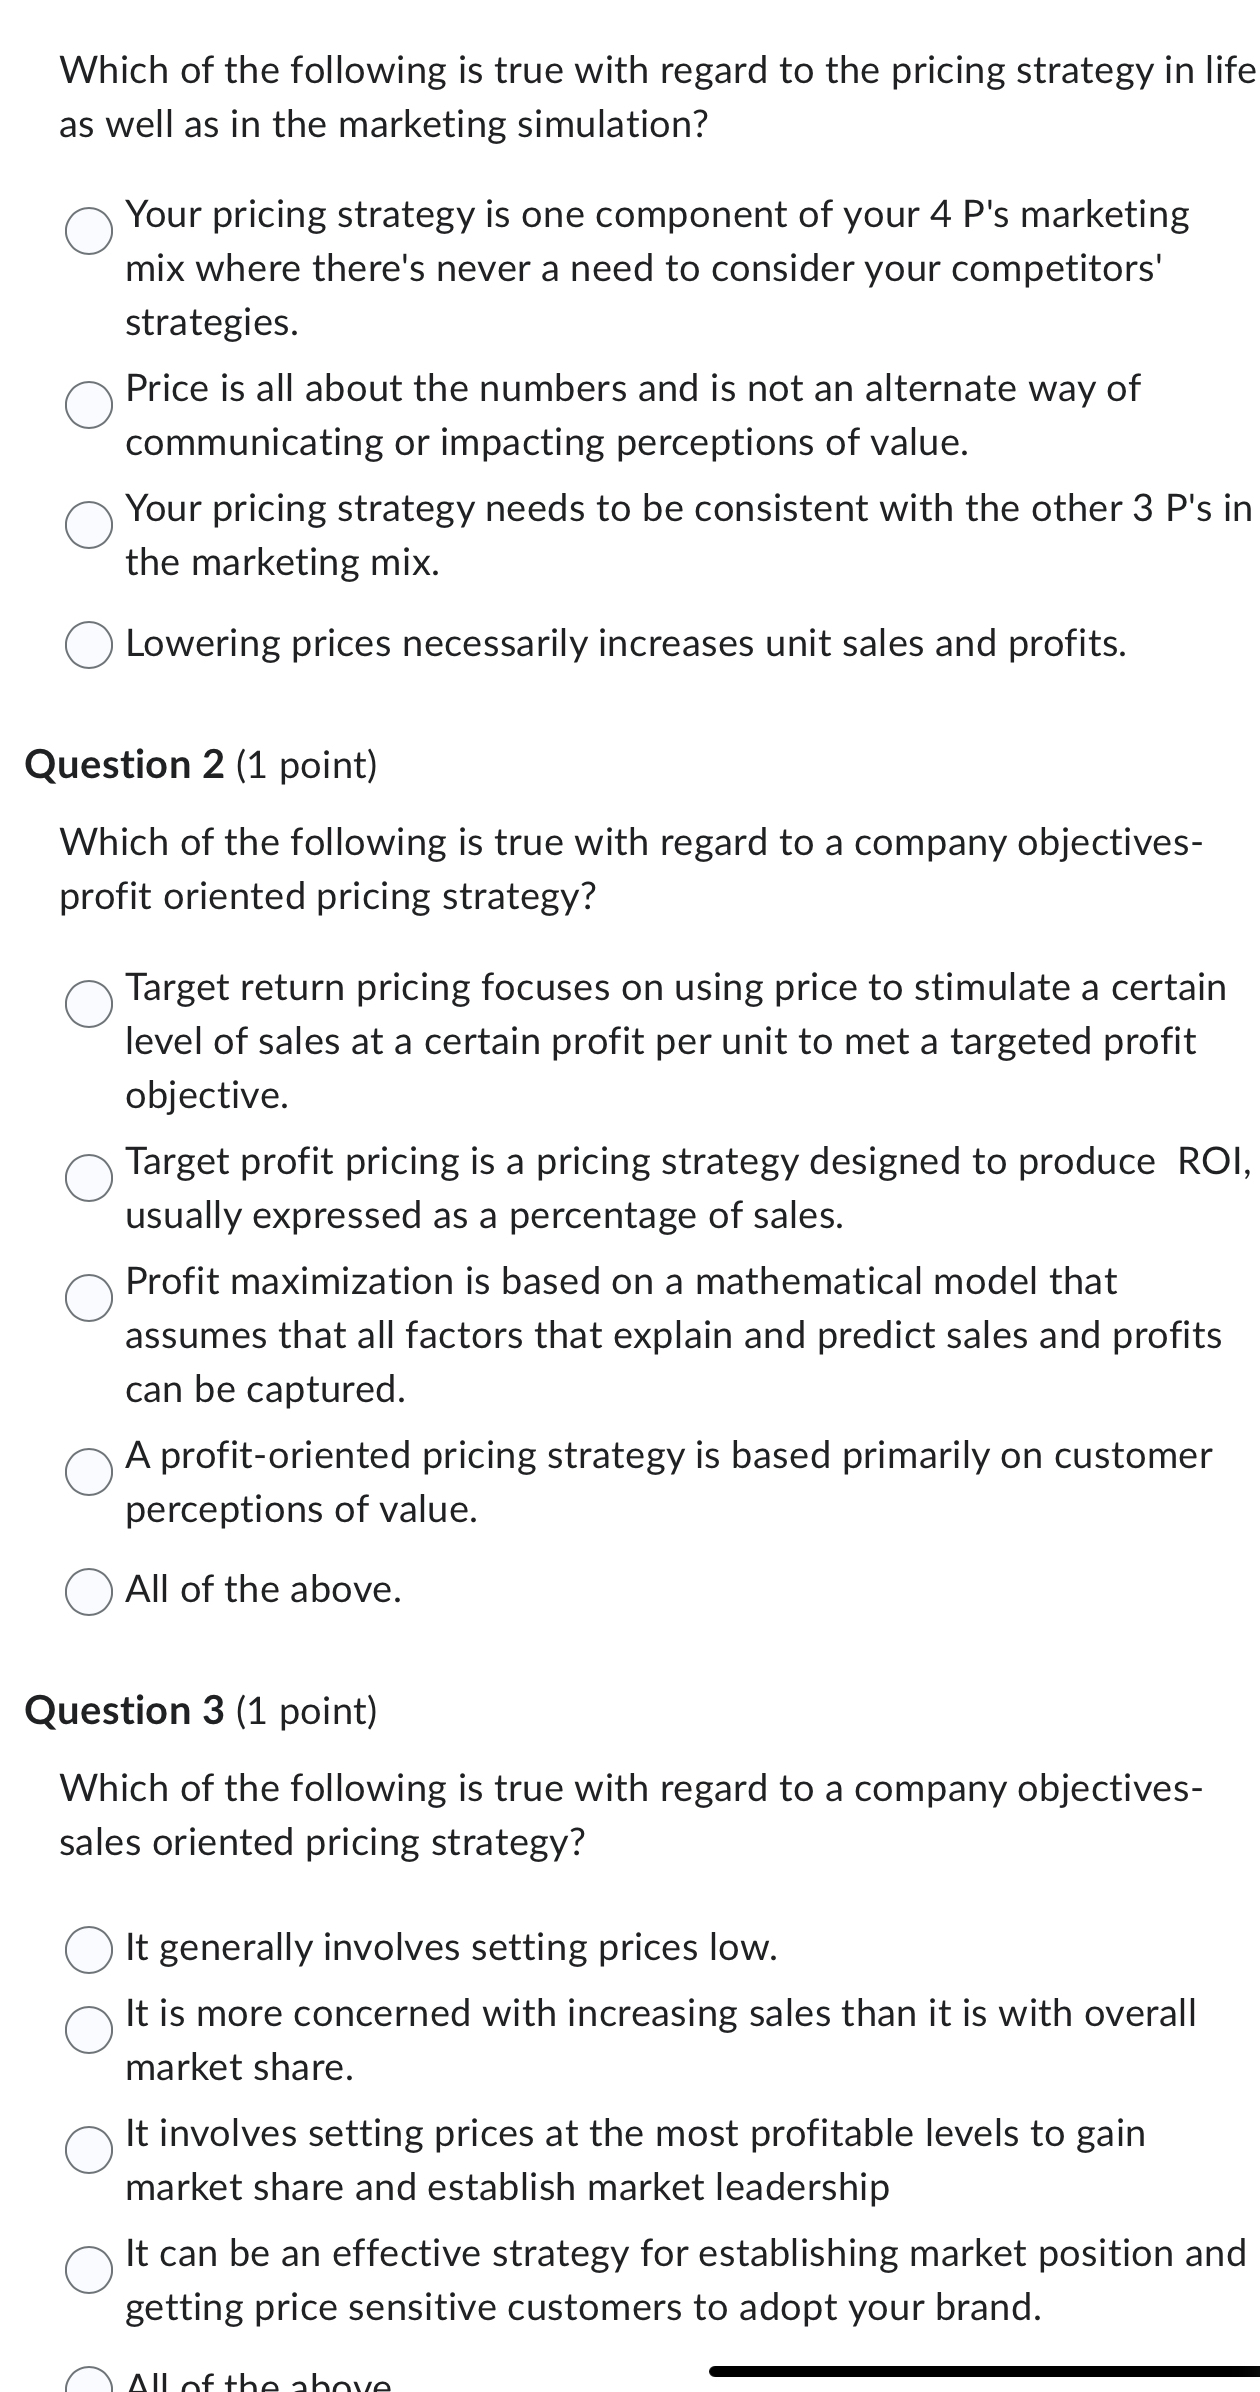1260x2392 pixels.
Task: Select 'Profit maximization is based on a mathematical model'
Action: (89, 1298)
